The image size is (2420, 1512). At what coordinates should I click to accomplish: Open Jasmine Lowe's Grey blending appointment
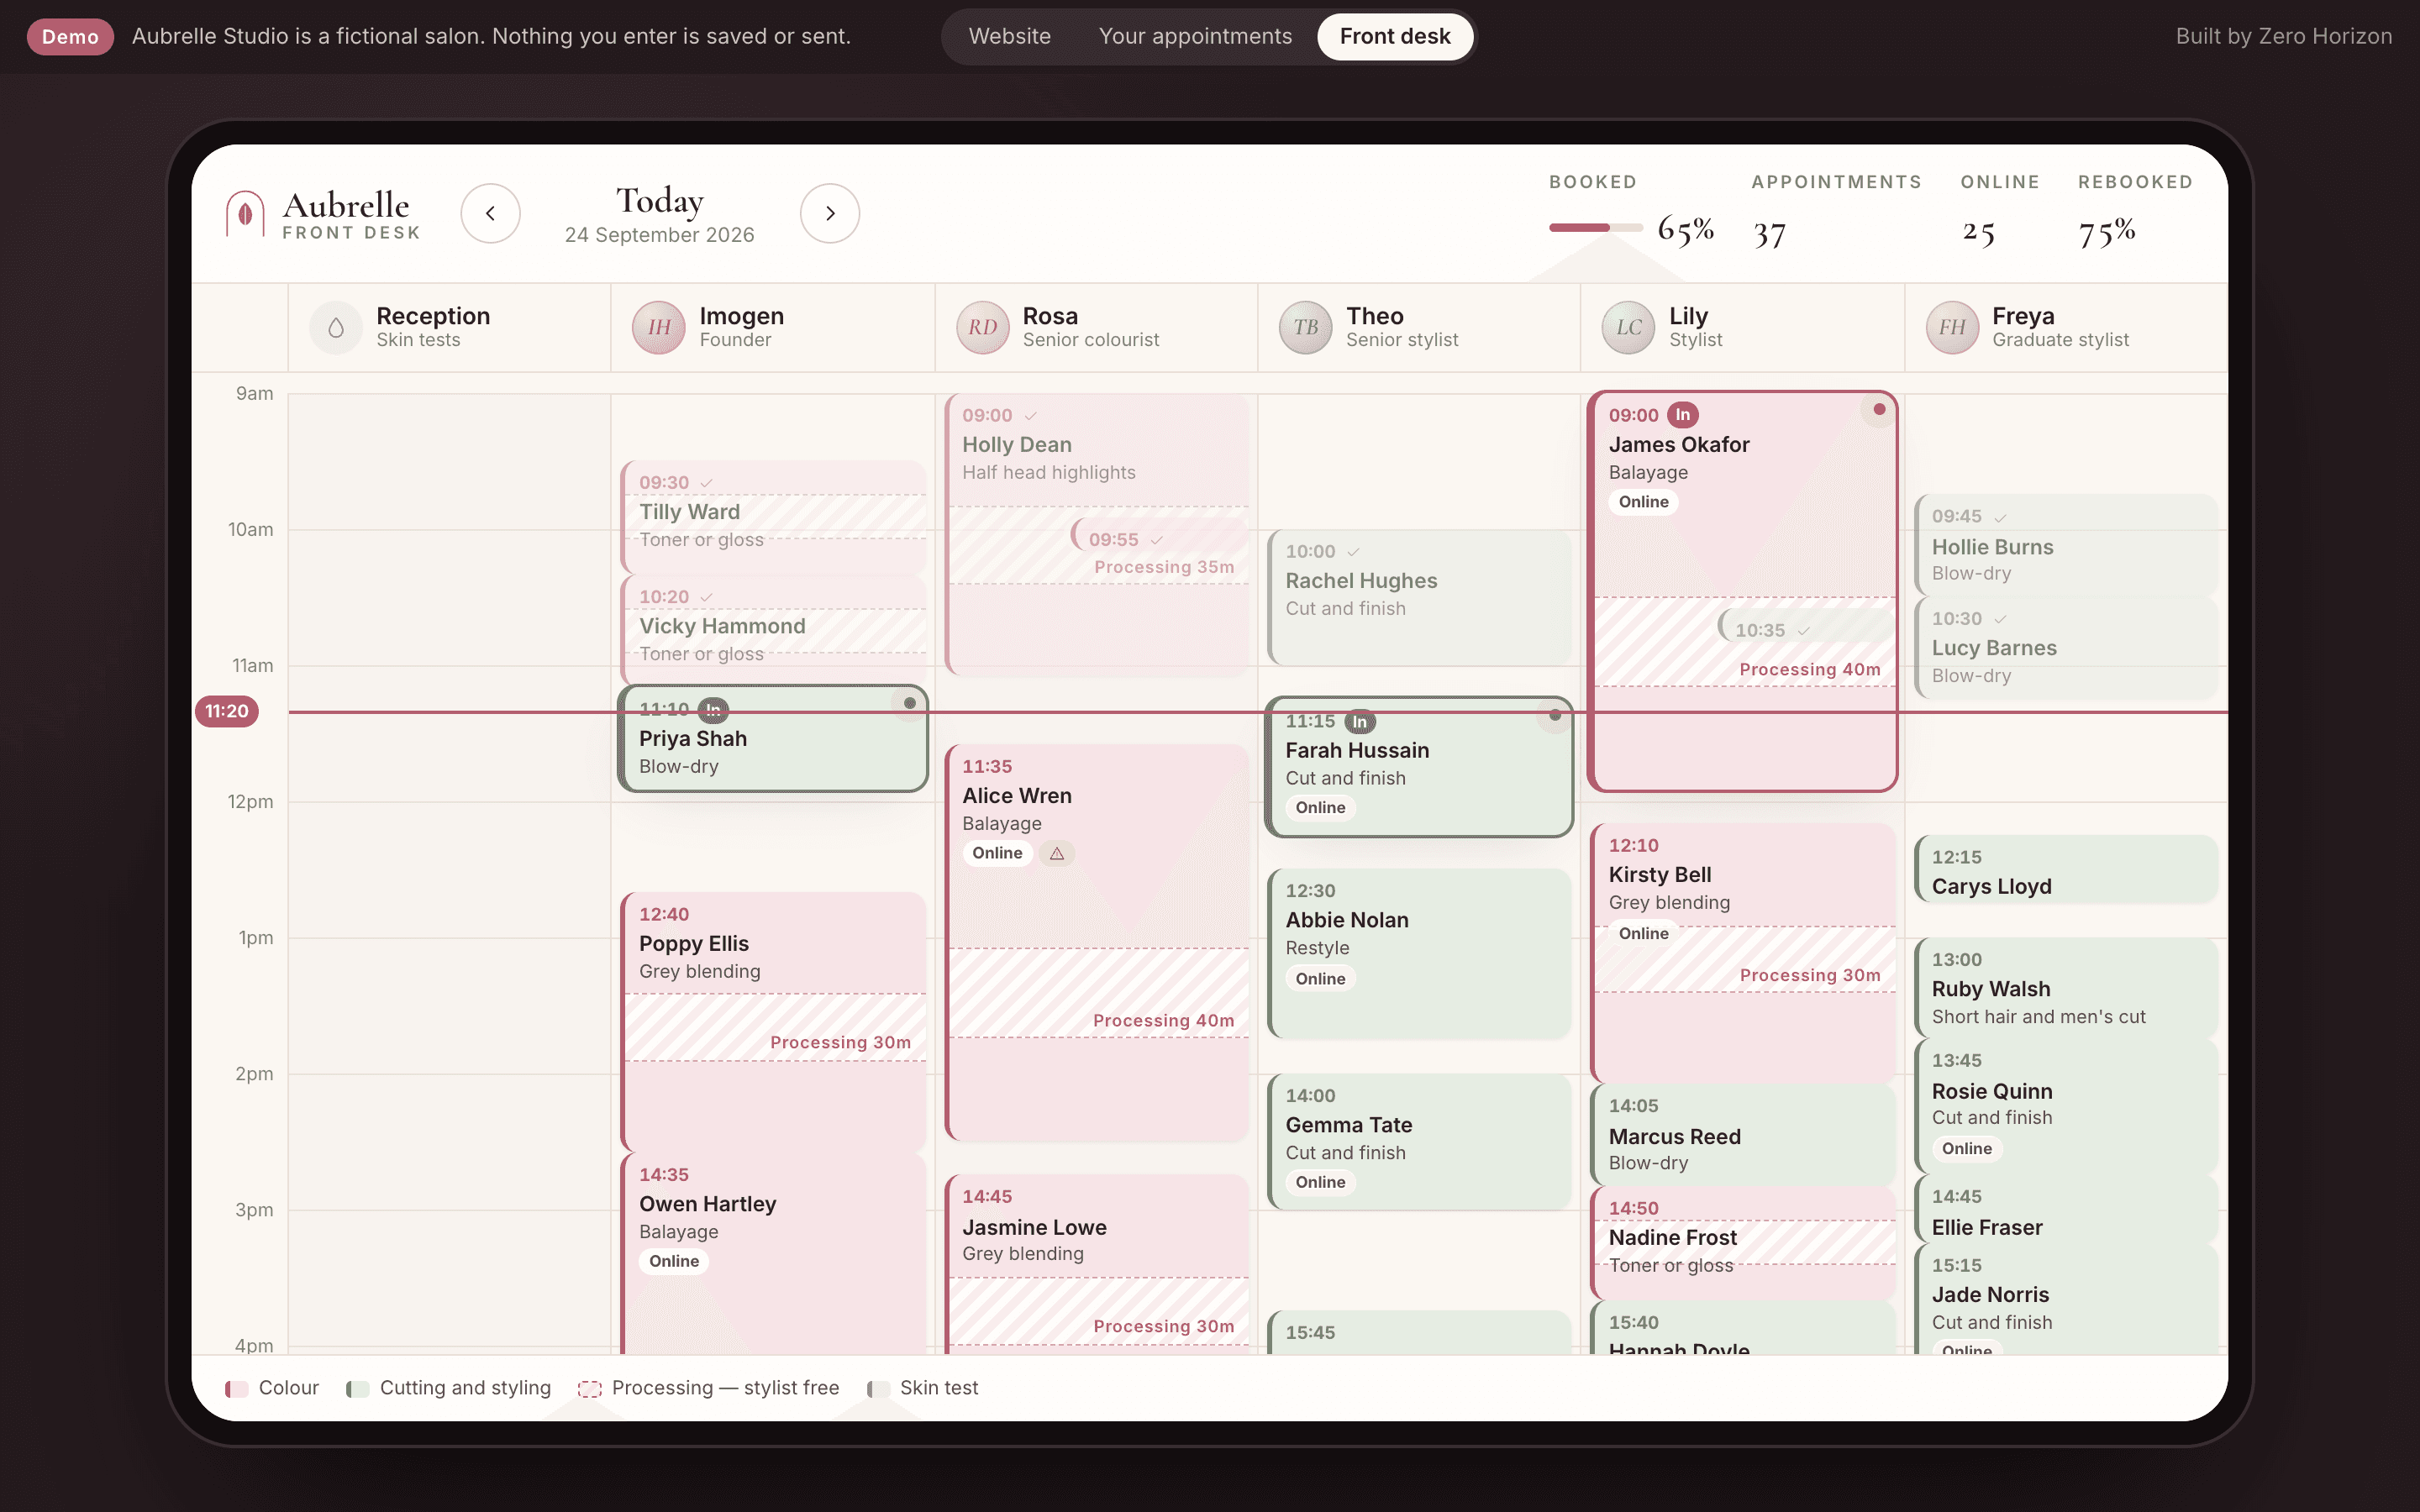pyautogui.click(x=1097, y=1264)
